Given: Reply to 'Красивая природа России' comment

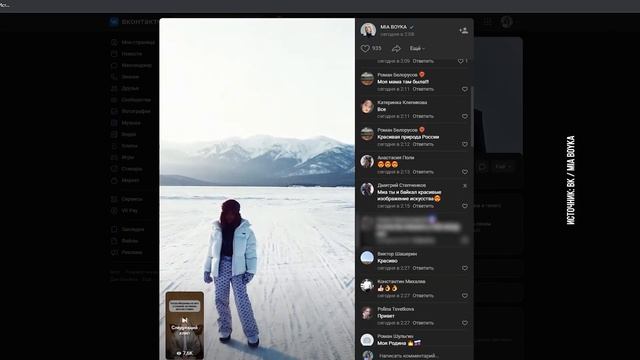Looking at the screenshot, I should 423,144.
